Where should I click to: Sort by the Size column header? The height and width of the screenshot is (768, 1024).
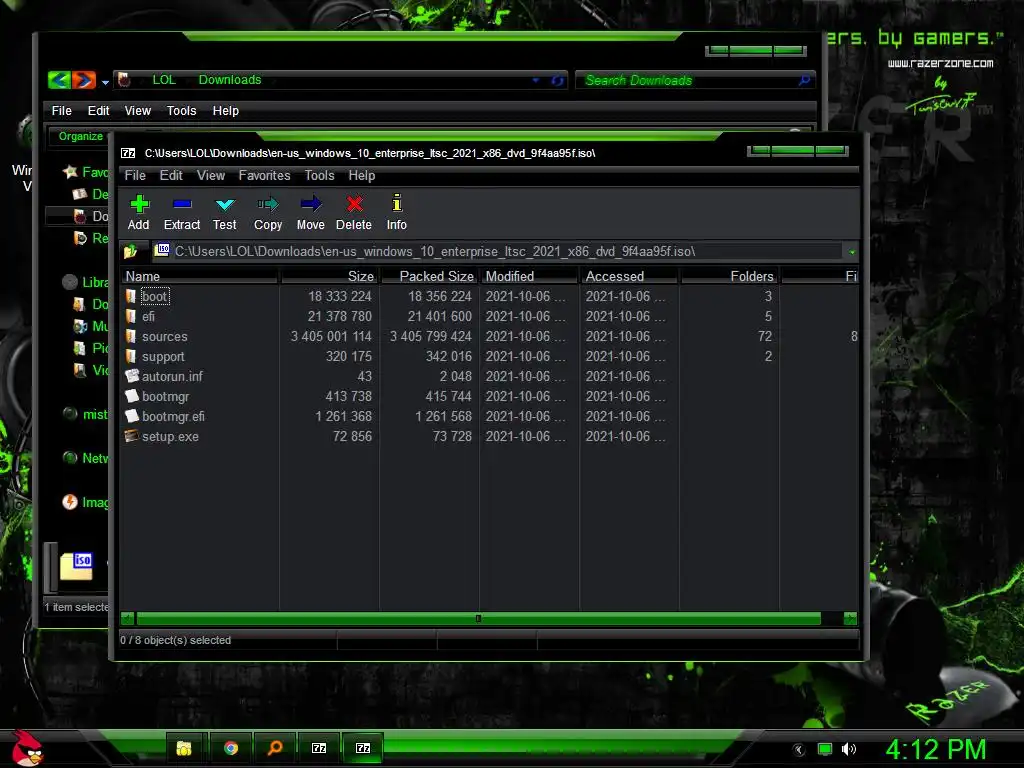pos(330,276)
